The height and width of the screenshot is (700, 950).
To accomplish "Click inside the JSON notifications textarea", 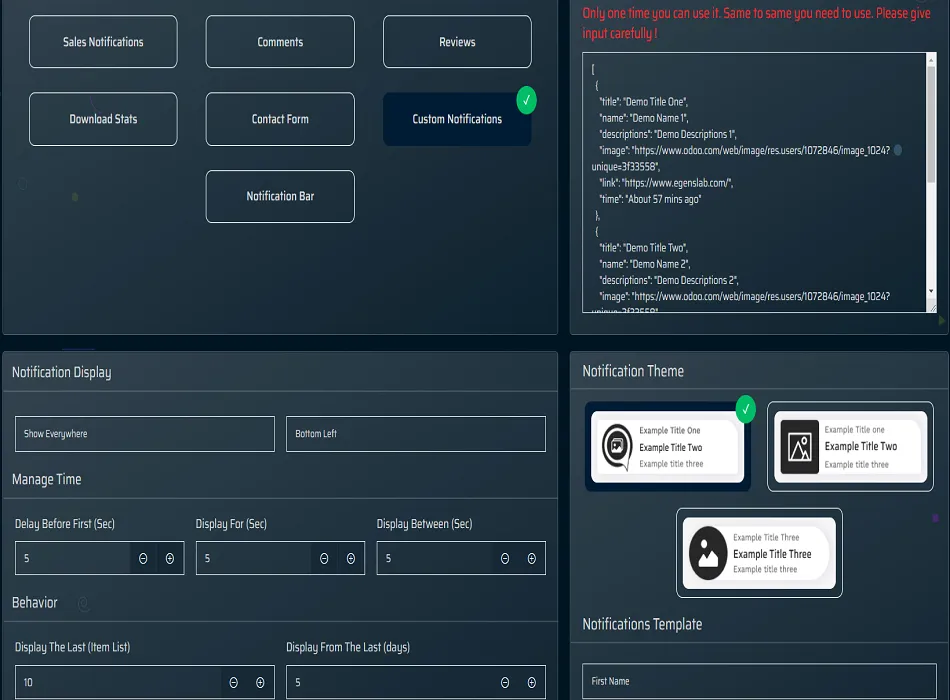I will 754,182.
